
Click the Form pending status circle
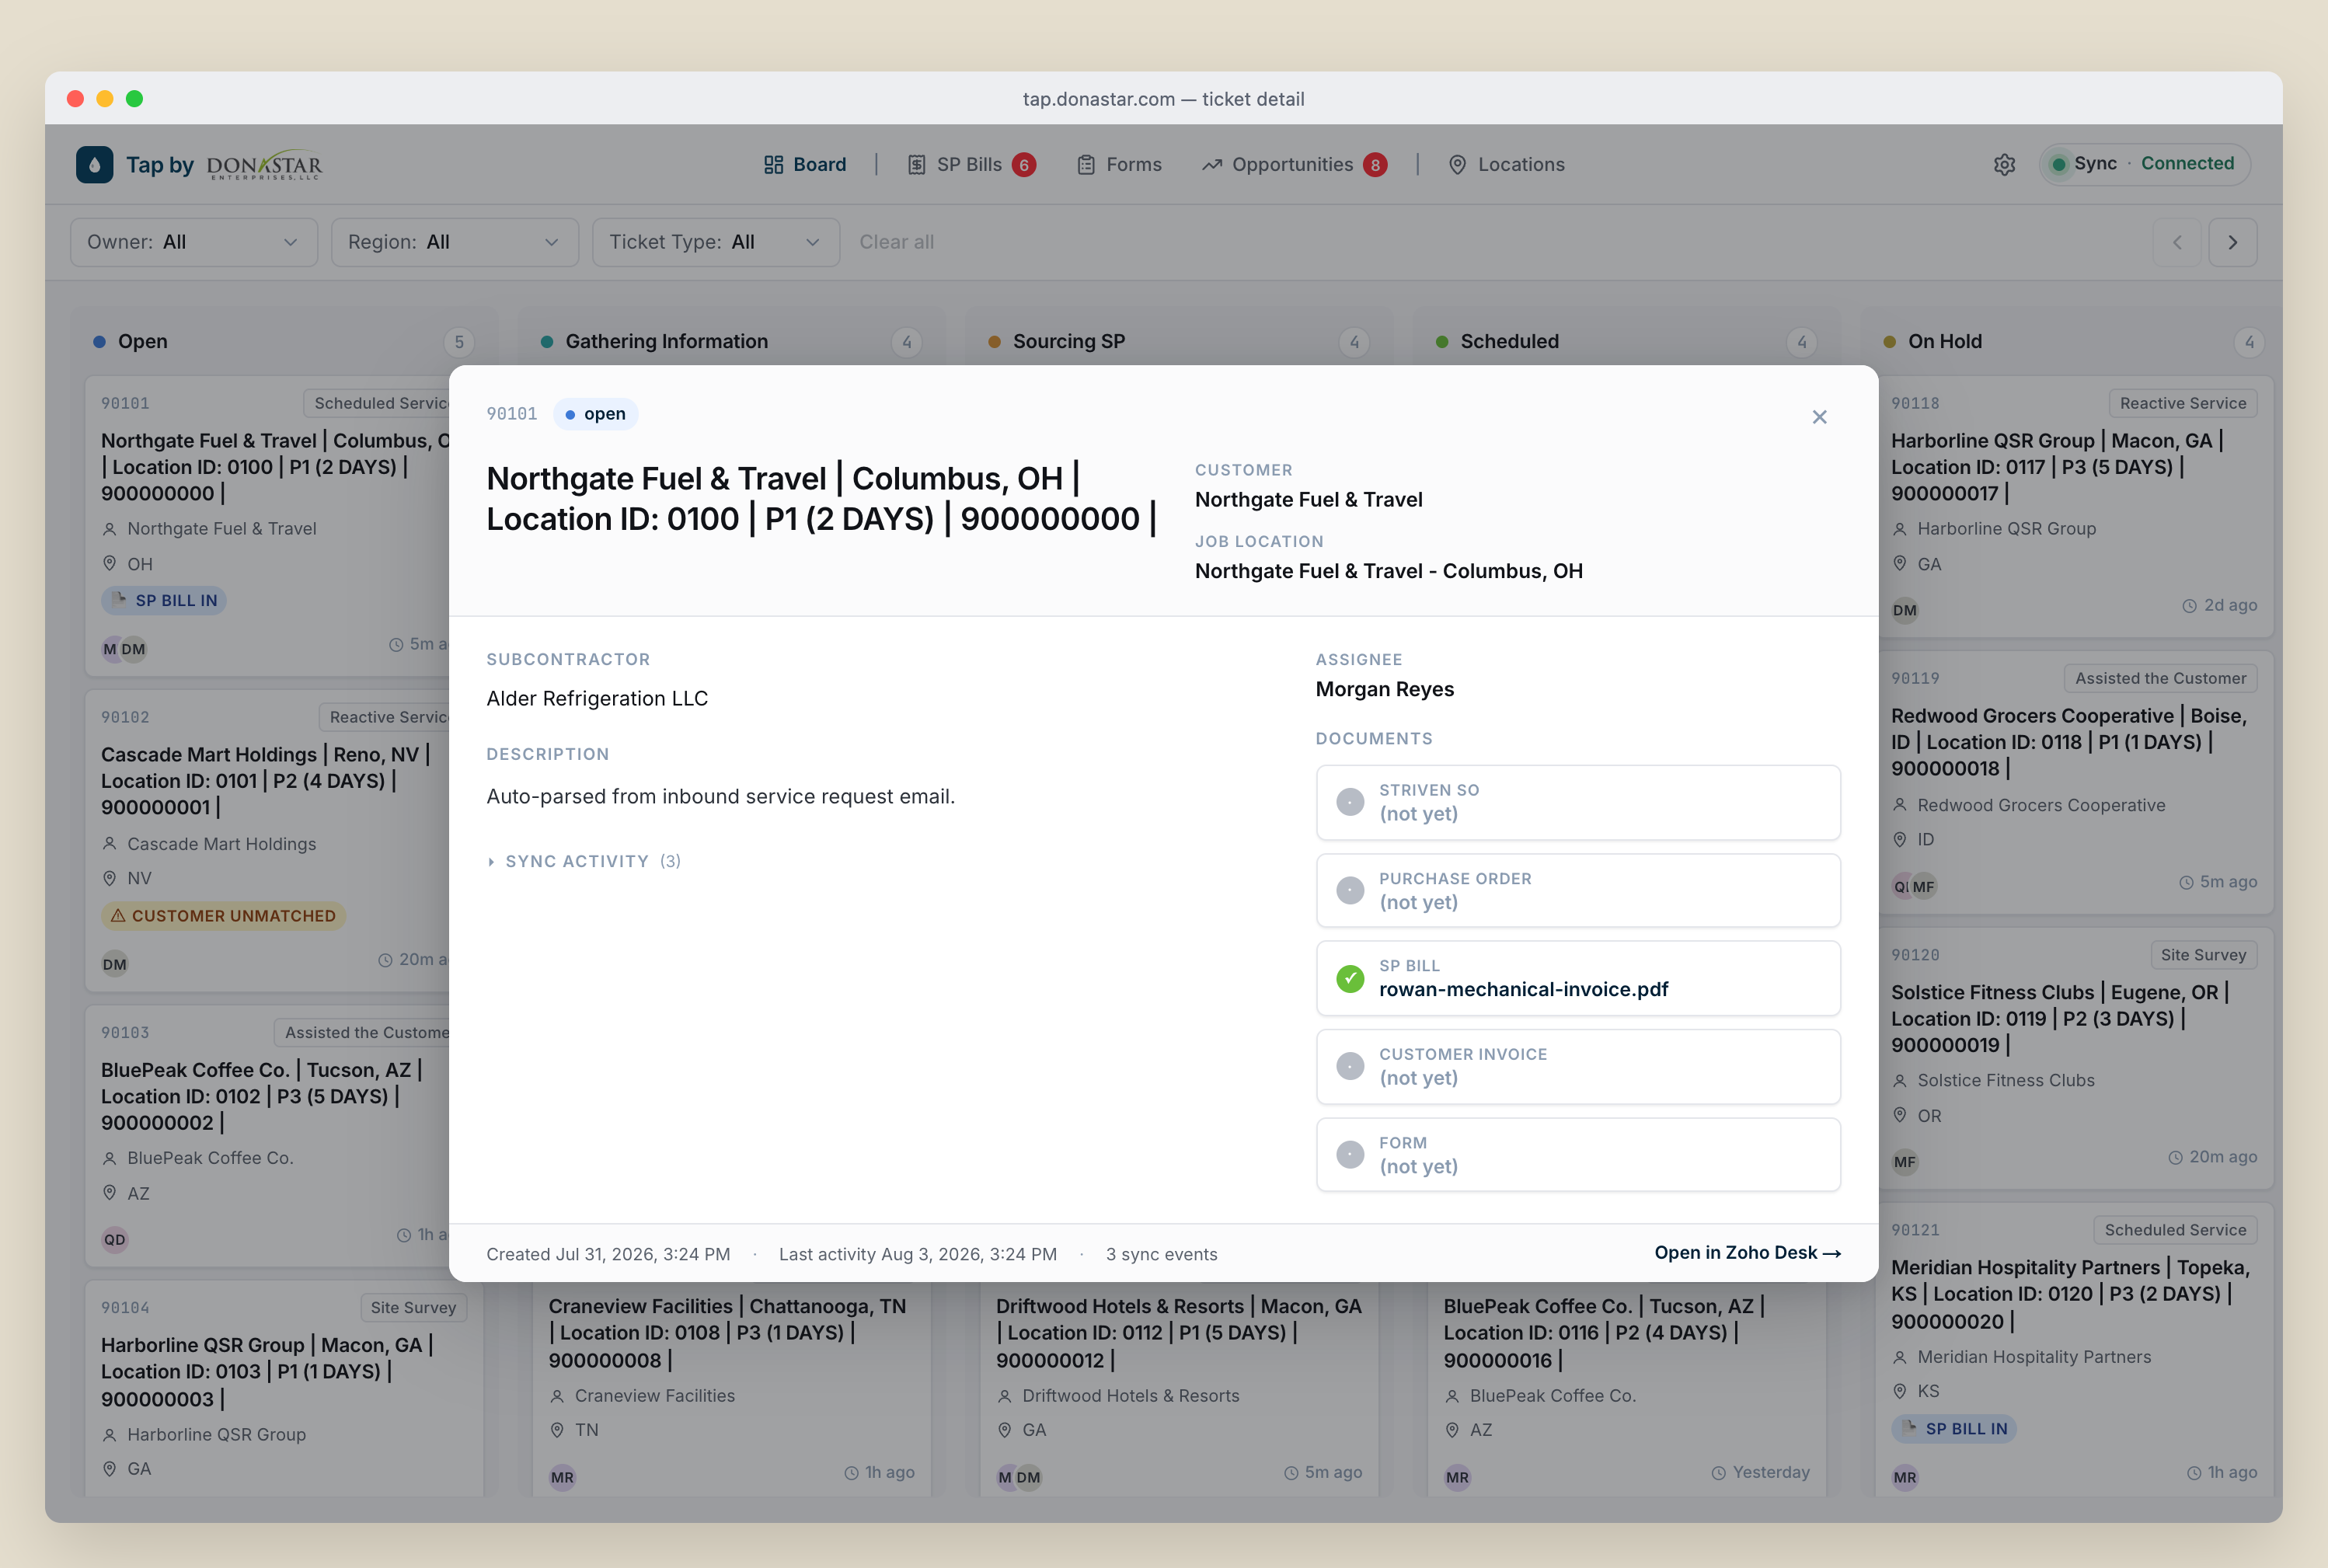(1350, 1154)
